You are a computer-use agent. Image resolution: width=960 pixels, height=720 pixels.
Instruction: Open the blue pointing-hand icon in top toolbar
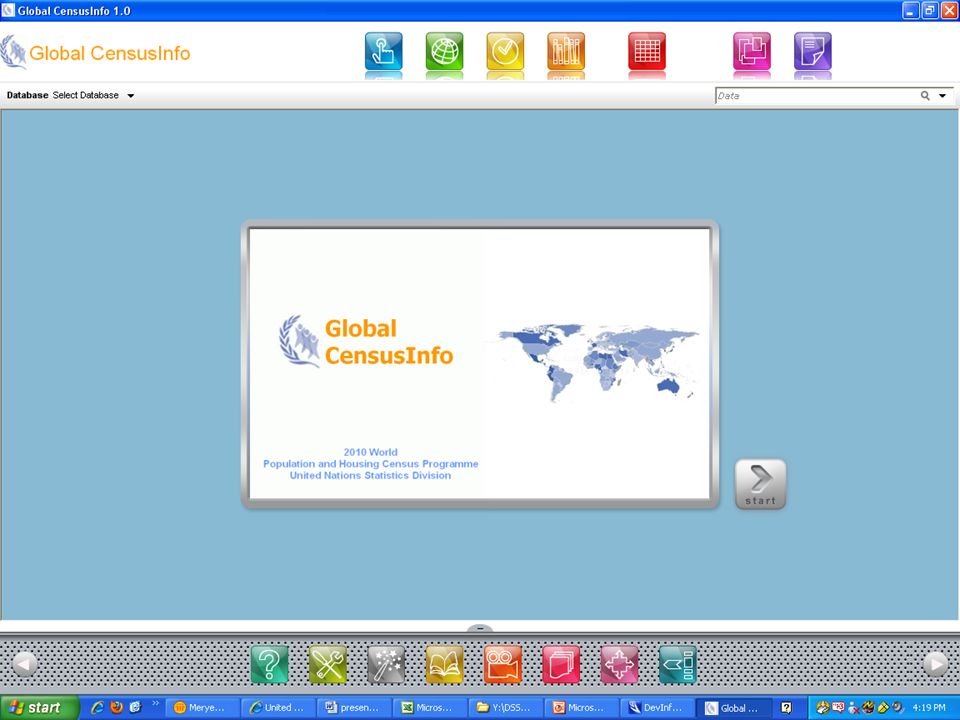(383, 51)
